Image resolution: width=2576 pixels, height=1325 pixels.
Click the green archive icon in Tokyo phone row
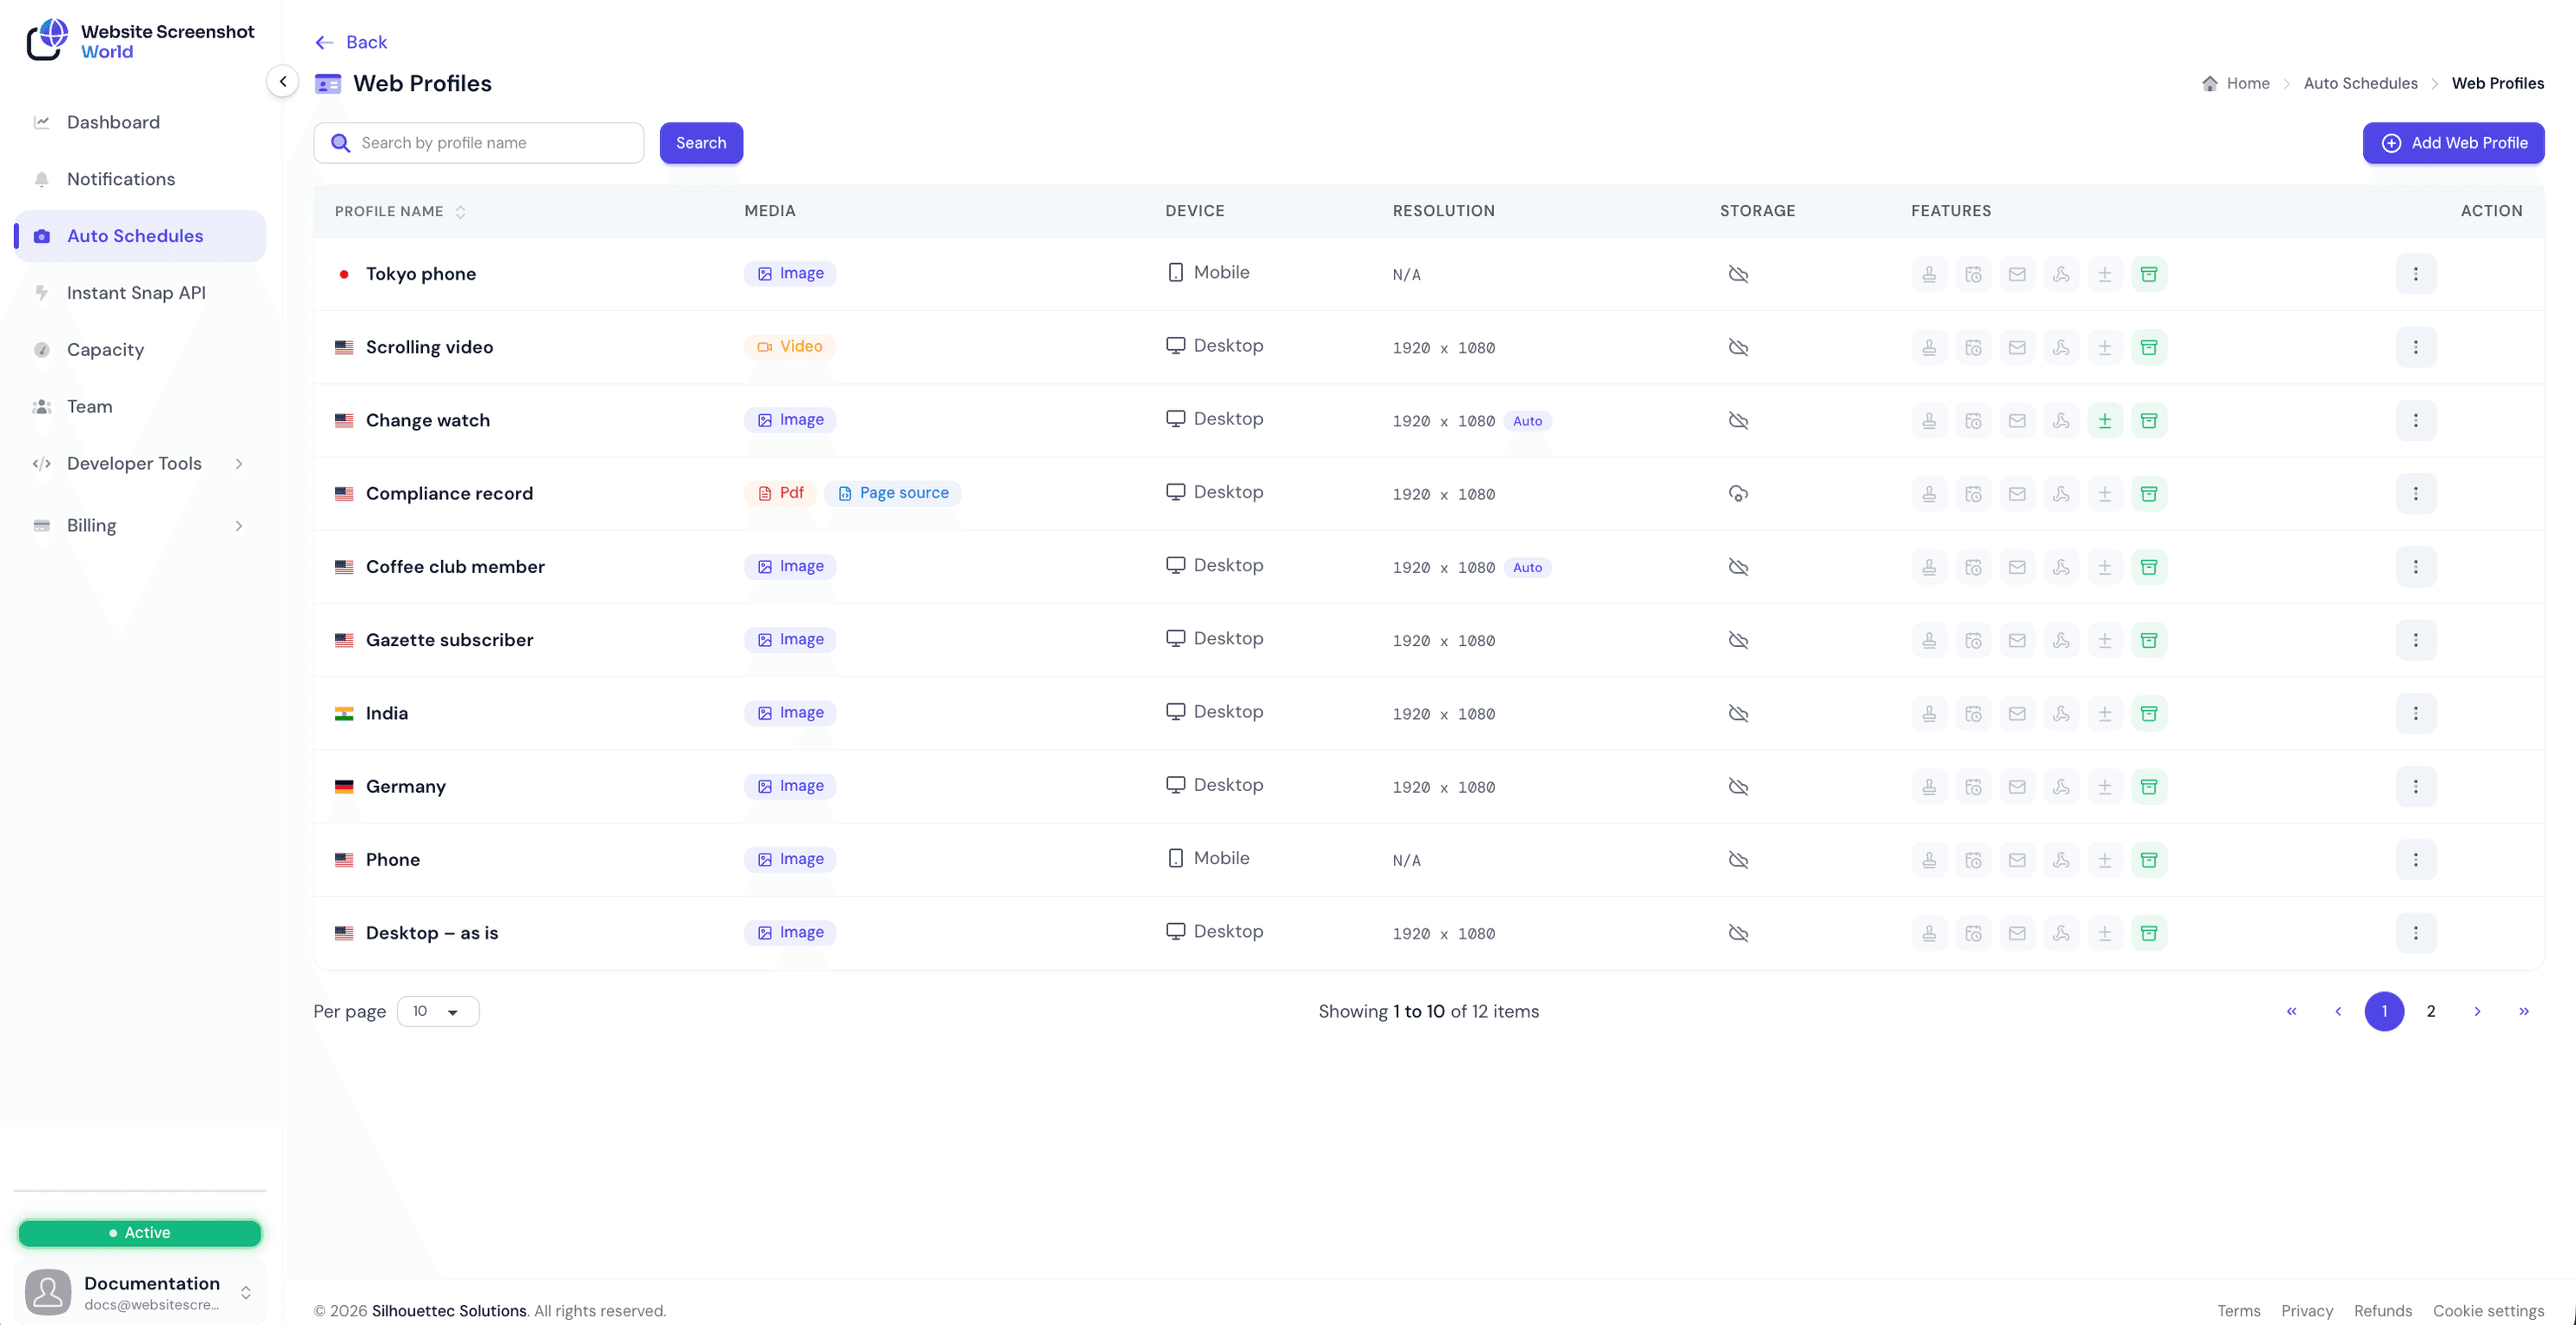point(2149,274)
